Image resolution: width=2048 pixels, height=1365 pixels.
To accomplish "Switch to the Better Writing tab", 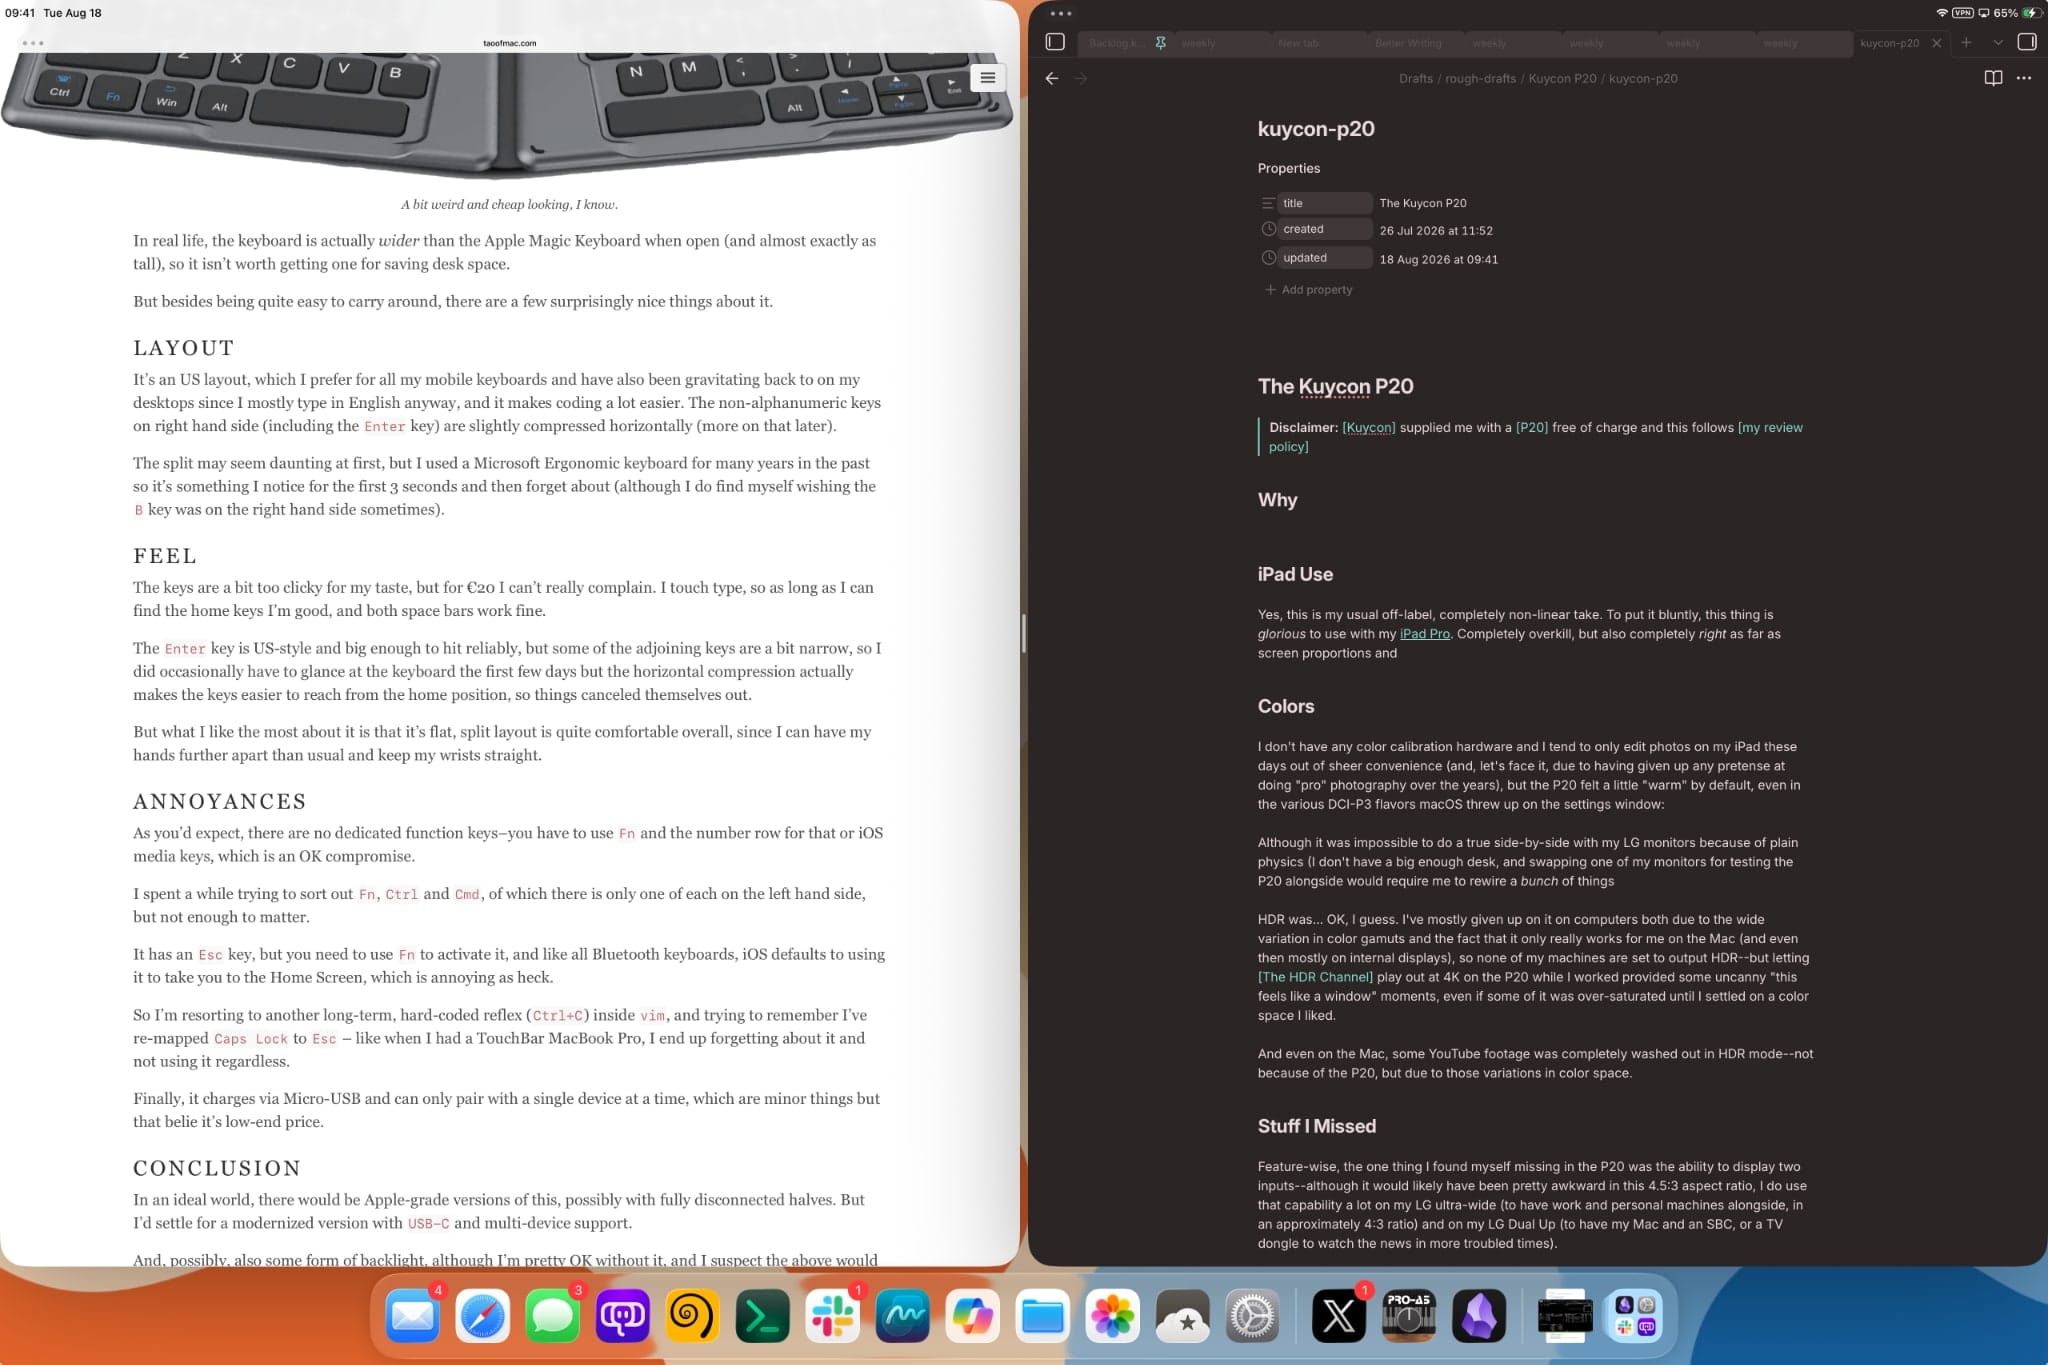I will pyautogui.click(x=1408, y=43).
